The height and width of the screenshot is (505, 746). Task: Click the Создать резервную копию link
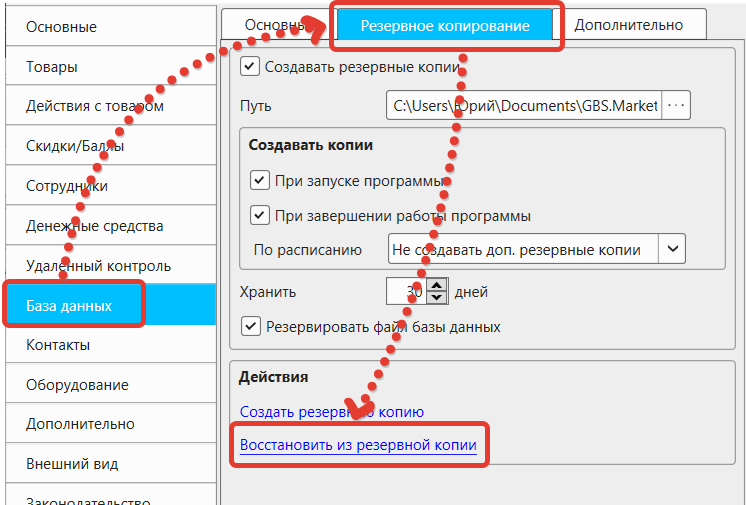[x=332, y=411]
